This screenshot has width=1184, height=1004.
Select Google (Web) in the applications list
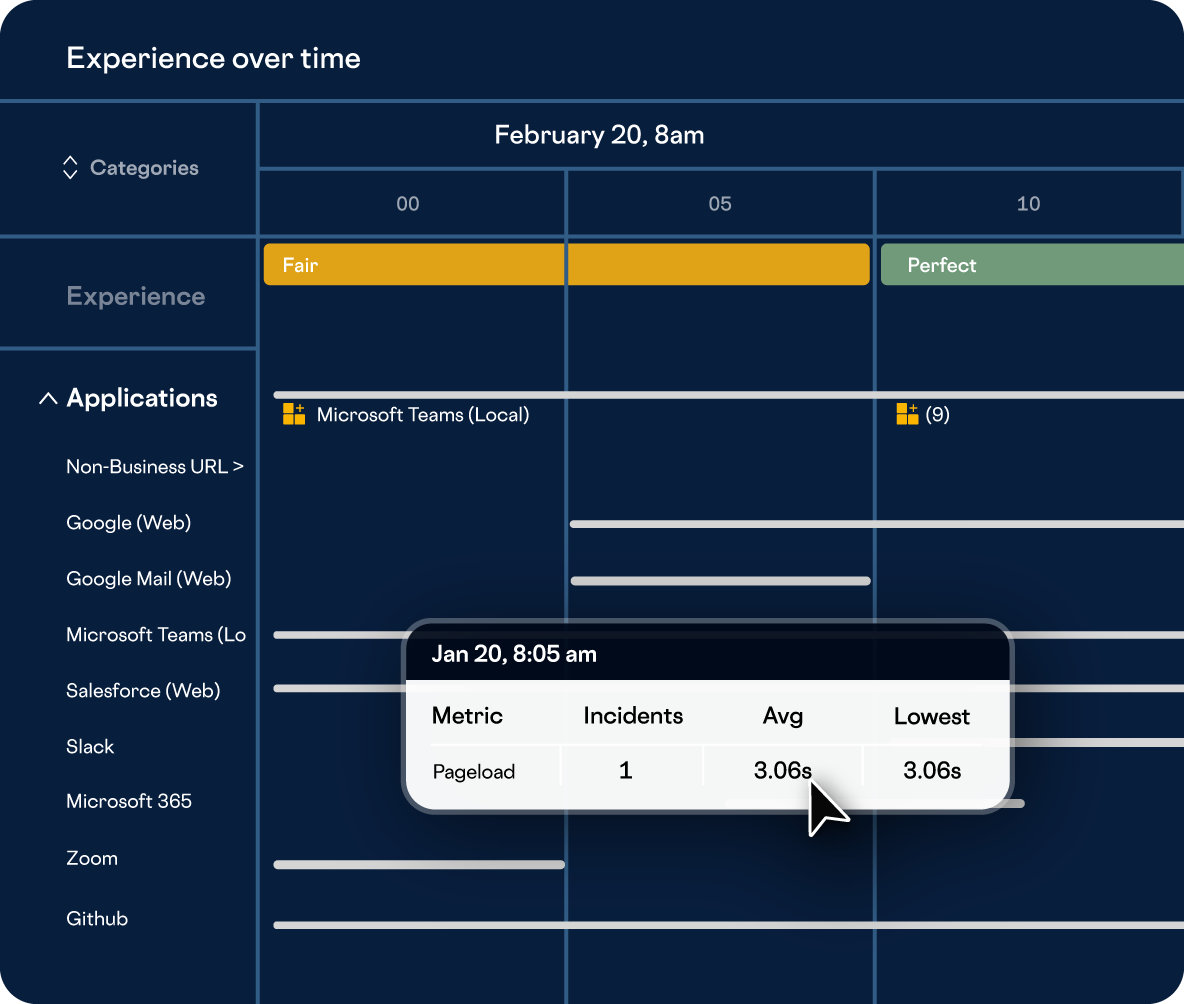[128, 523]
